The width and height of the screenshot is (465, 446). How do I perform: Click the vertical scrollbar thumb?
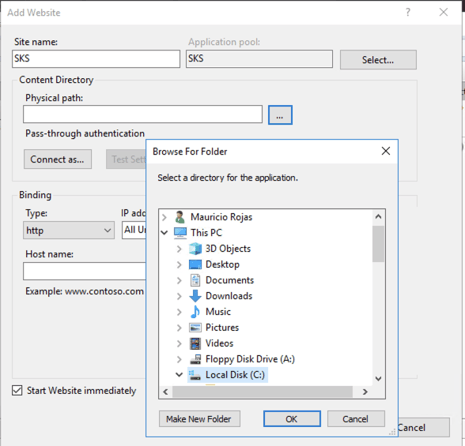click(x=378, y=244)
